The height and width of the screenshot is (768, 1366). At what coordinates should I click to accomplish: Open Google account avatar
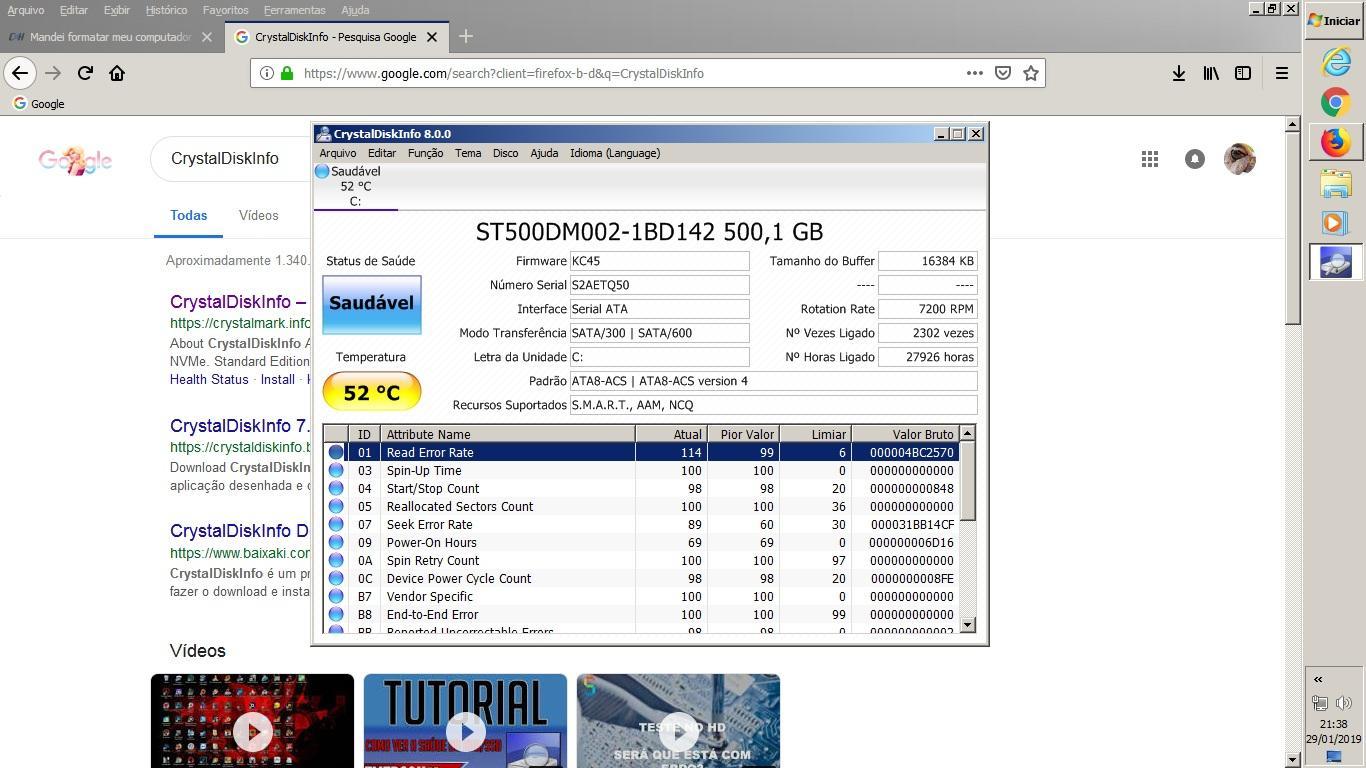[1240, 159]
